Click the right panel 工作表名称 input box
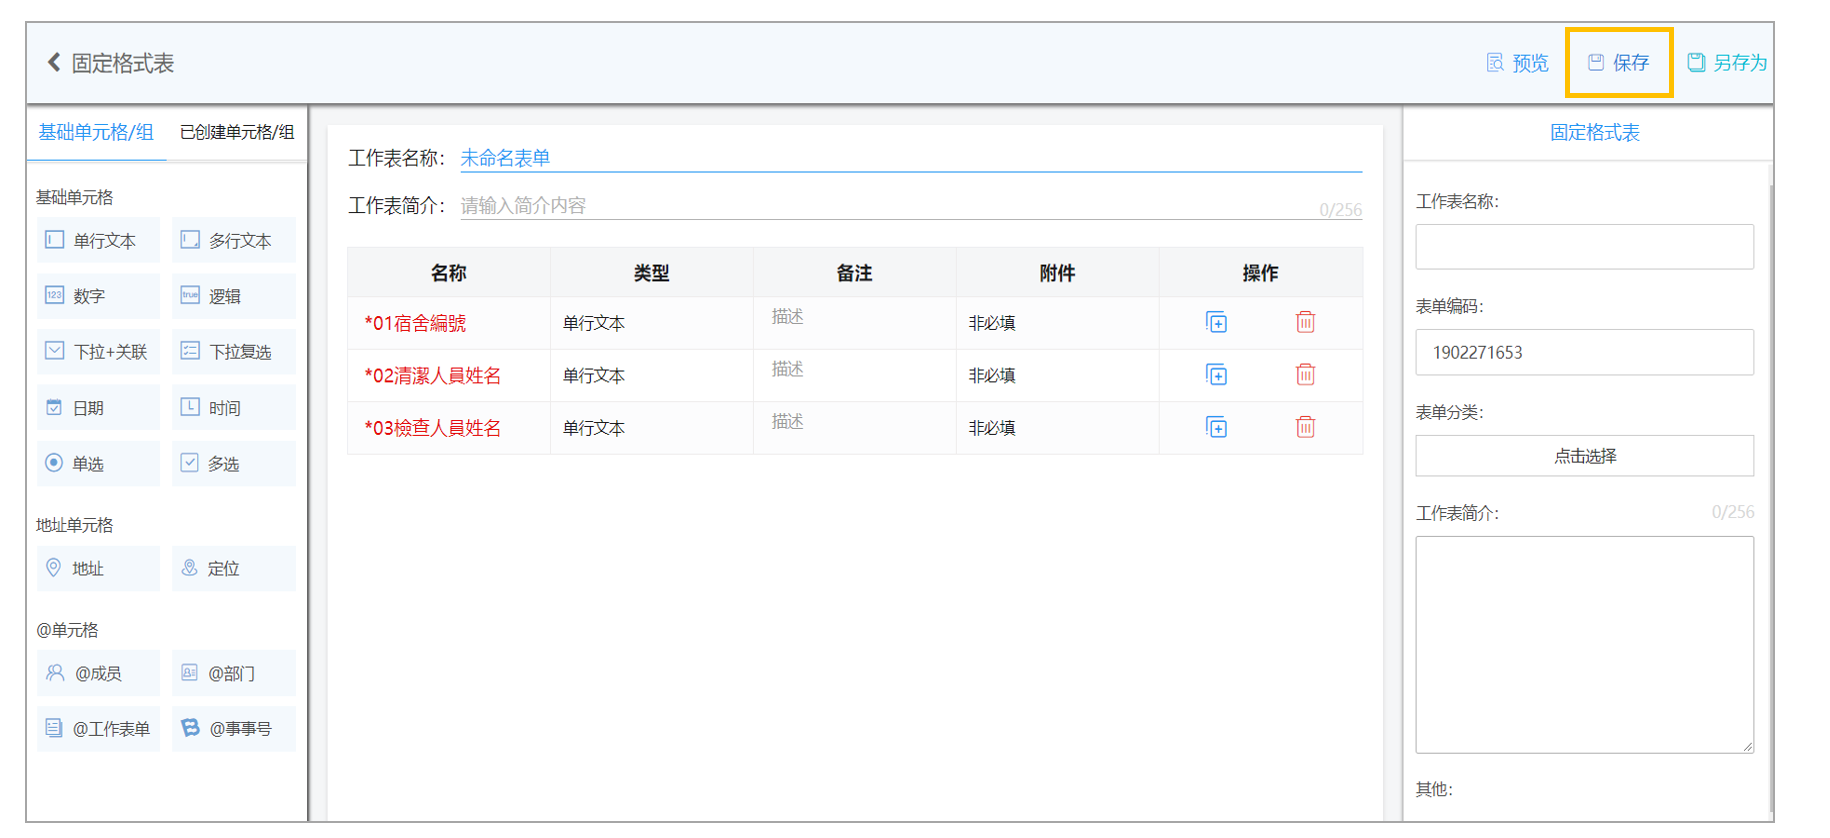This screenshot has width=1830, height=838. [x=1584, y=246]
